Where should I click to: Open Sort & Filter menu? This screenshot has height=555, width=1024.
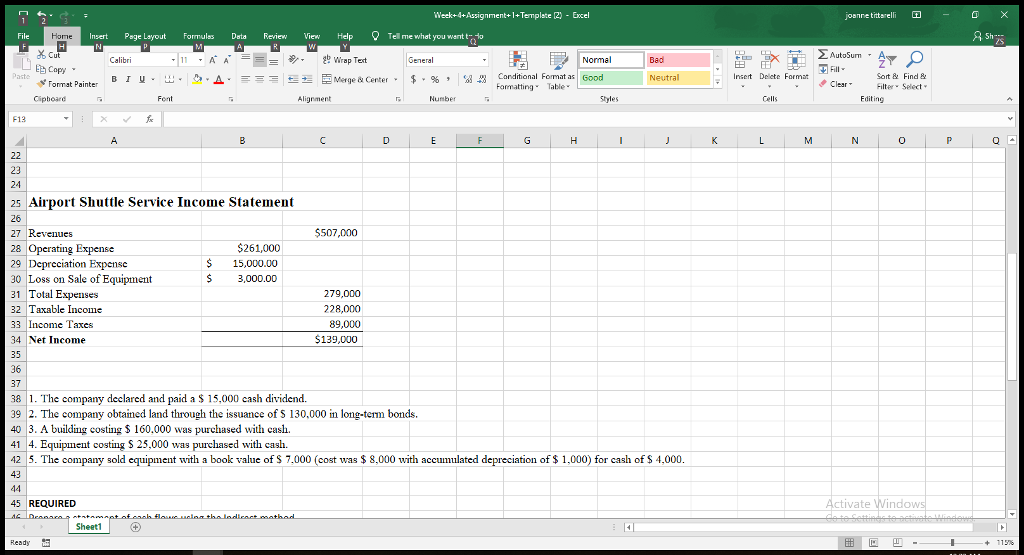point(887,71)
